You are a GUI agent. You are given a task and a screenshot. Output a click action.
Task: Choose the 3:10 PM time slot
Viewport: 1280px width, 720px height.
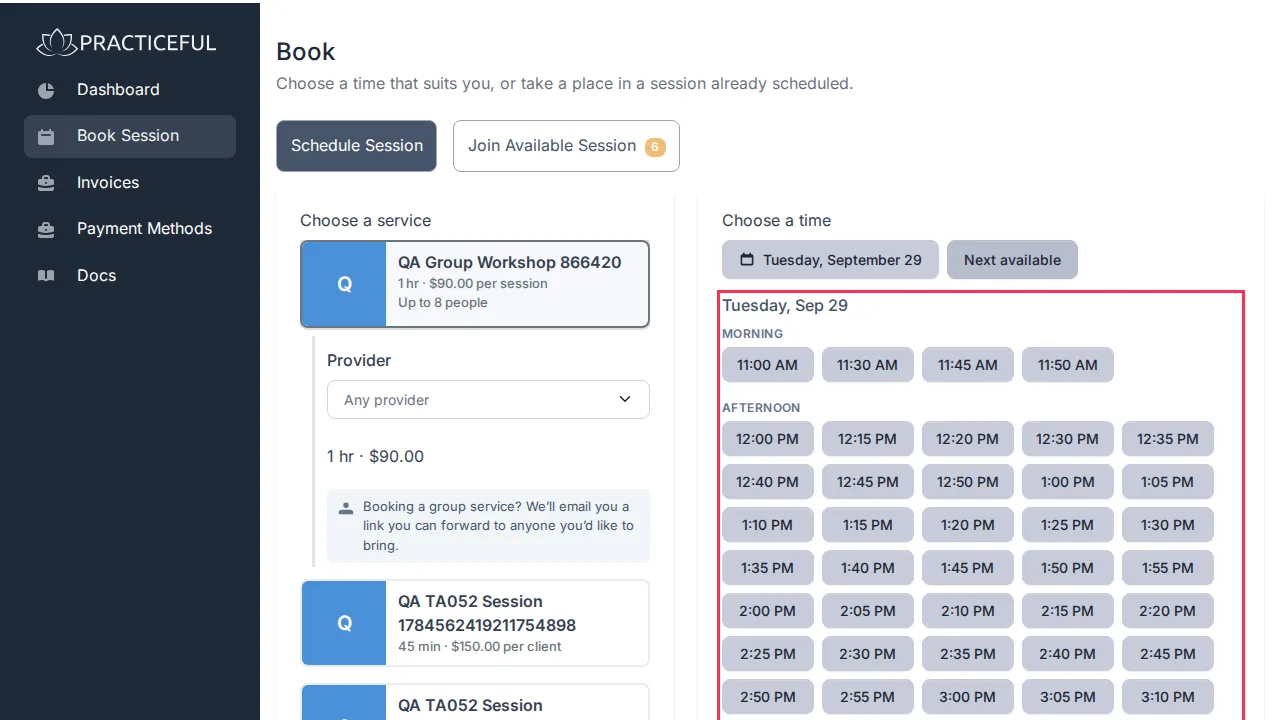pyautogui.click(x=1168, y=697)
